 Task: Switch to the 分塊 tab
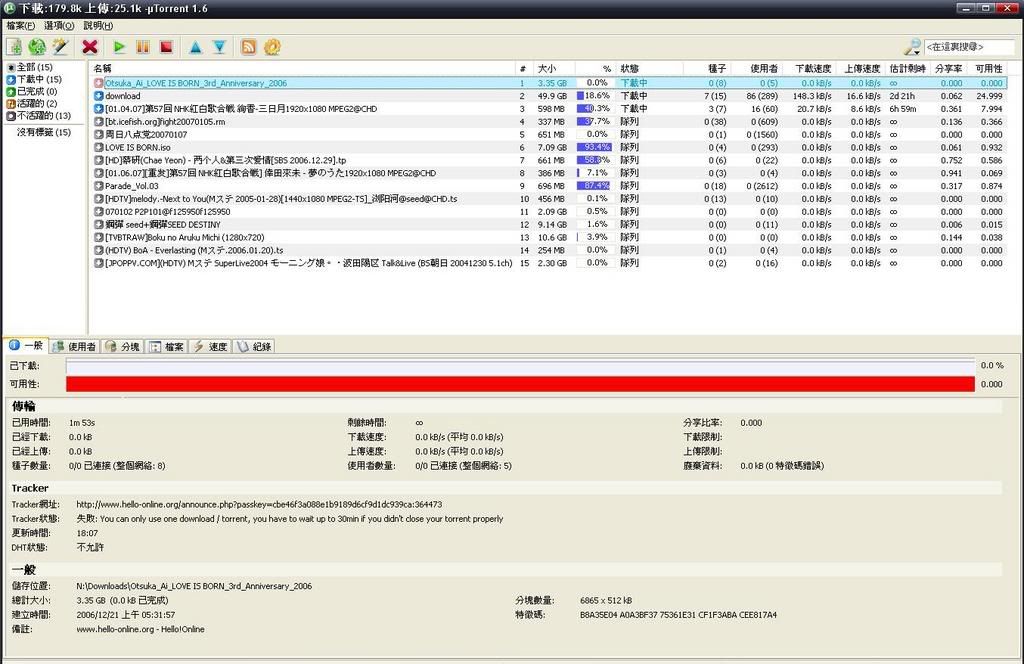point(123,347)
